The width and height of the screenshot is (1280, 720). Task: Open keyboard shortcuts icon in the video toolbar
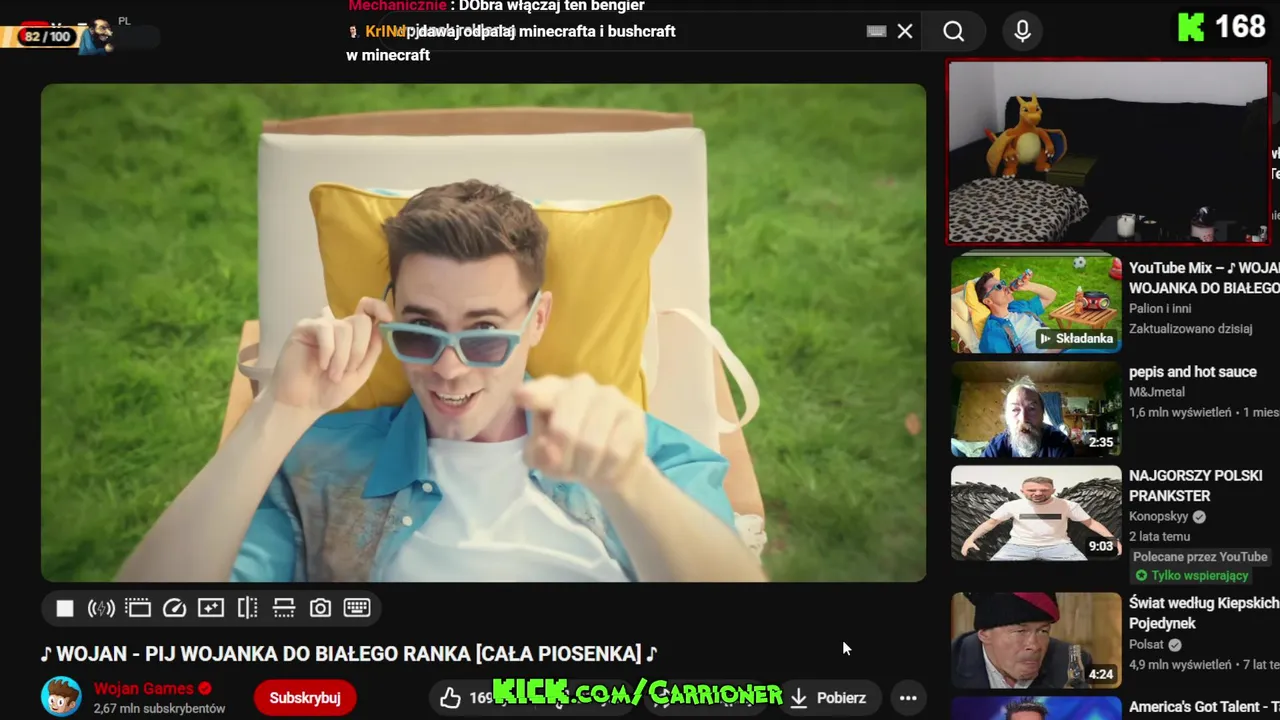click(357, 608)
